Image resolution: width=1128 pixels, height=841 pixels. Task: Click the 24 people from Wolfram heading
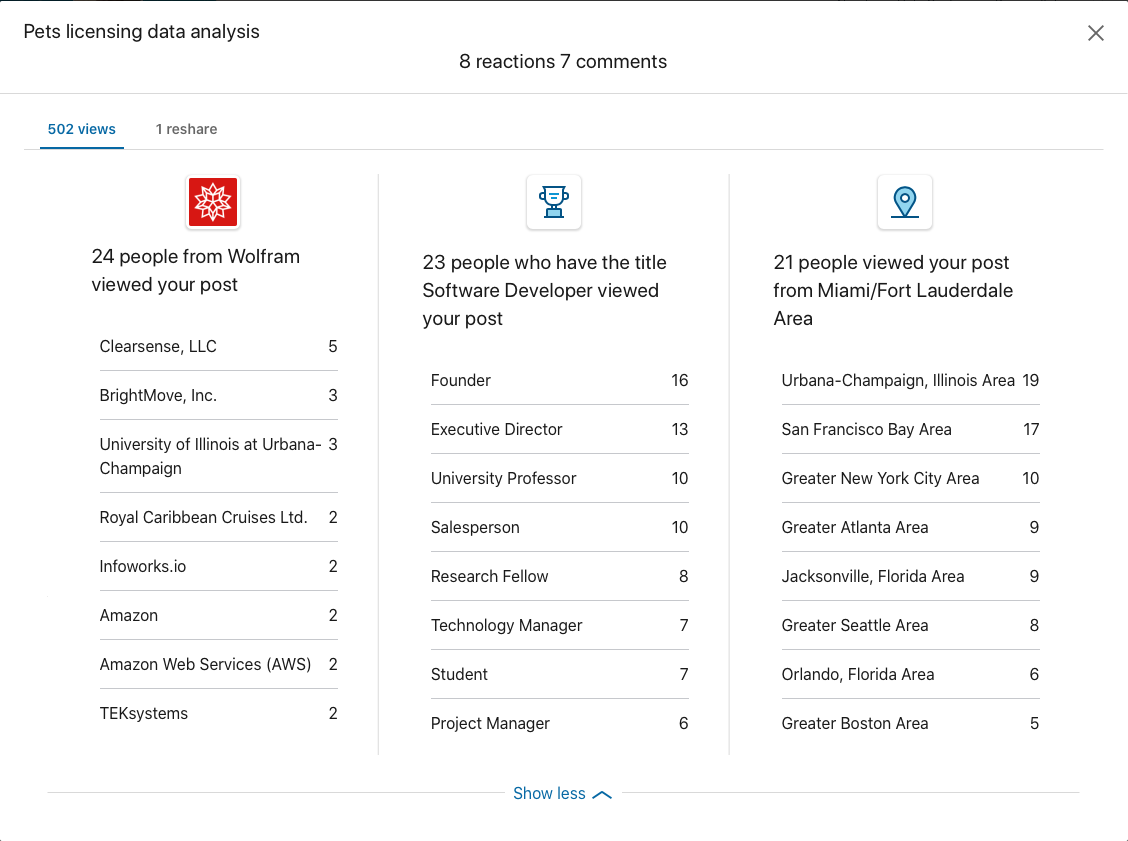(196, 271)
